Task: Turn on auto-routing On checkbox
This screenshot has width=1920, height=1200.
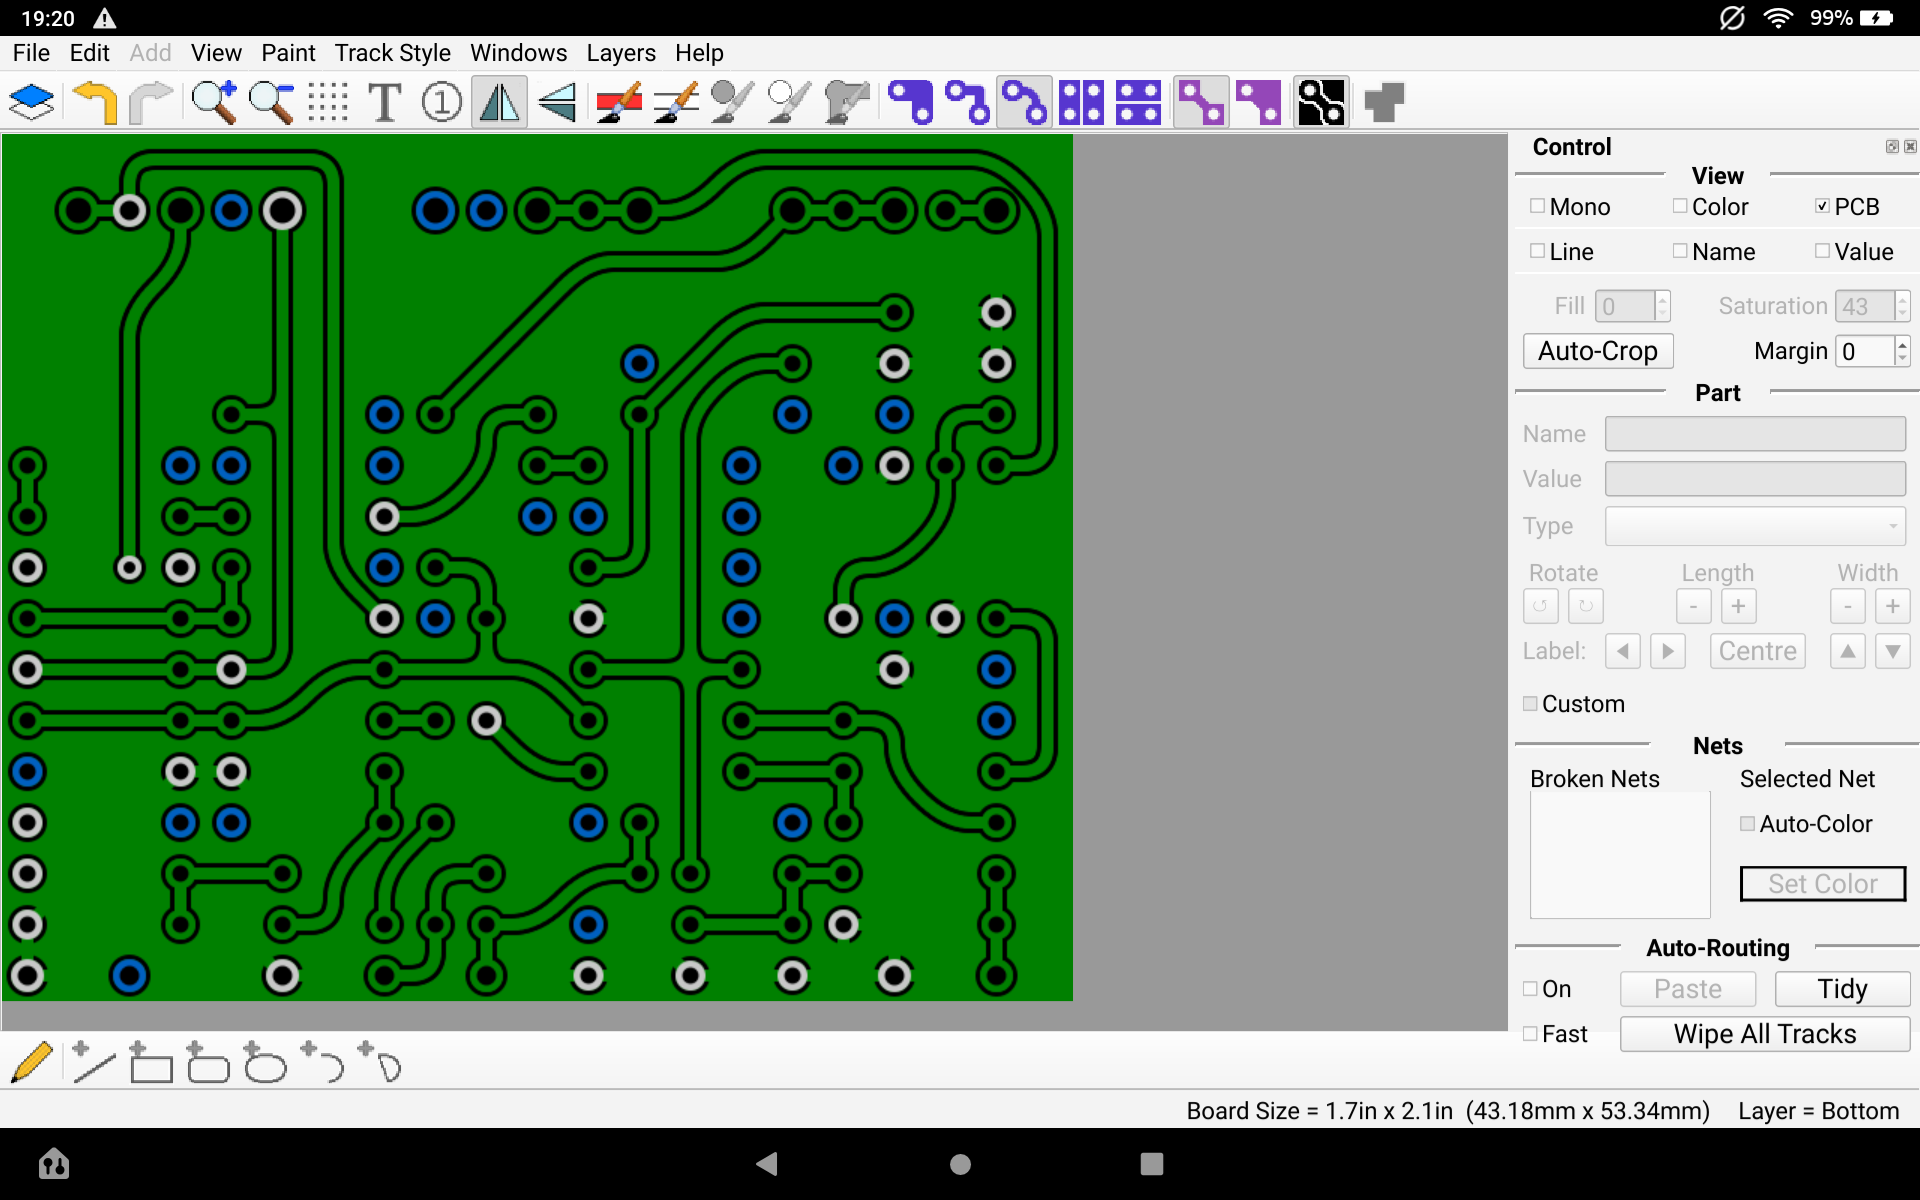Action: 1531,988
